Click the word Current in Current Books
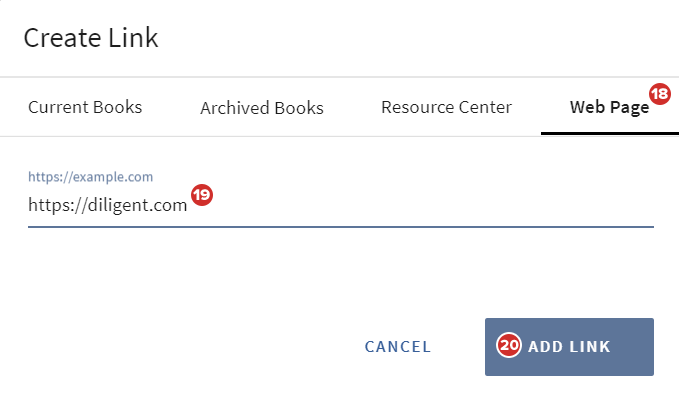679x400 pixels. [x=59, y=107]
